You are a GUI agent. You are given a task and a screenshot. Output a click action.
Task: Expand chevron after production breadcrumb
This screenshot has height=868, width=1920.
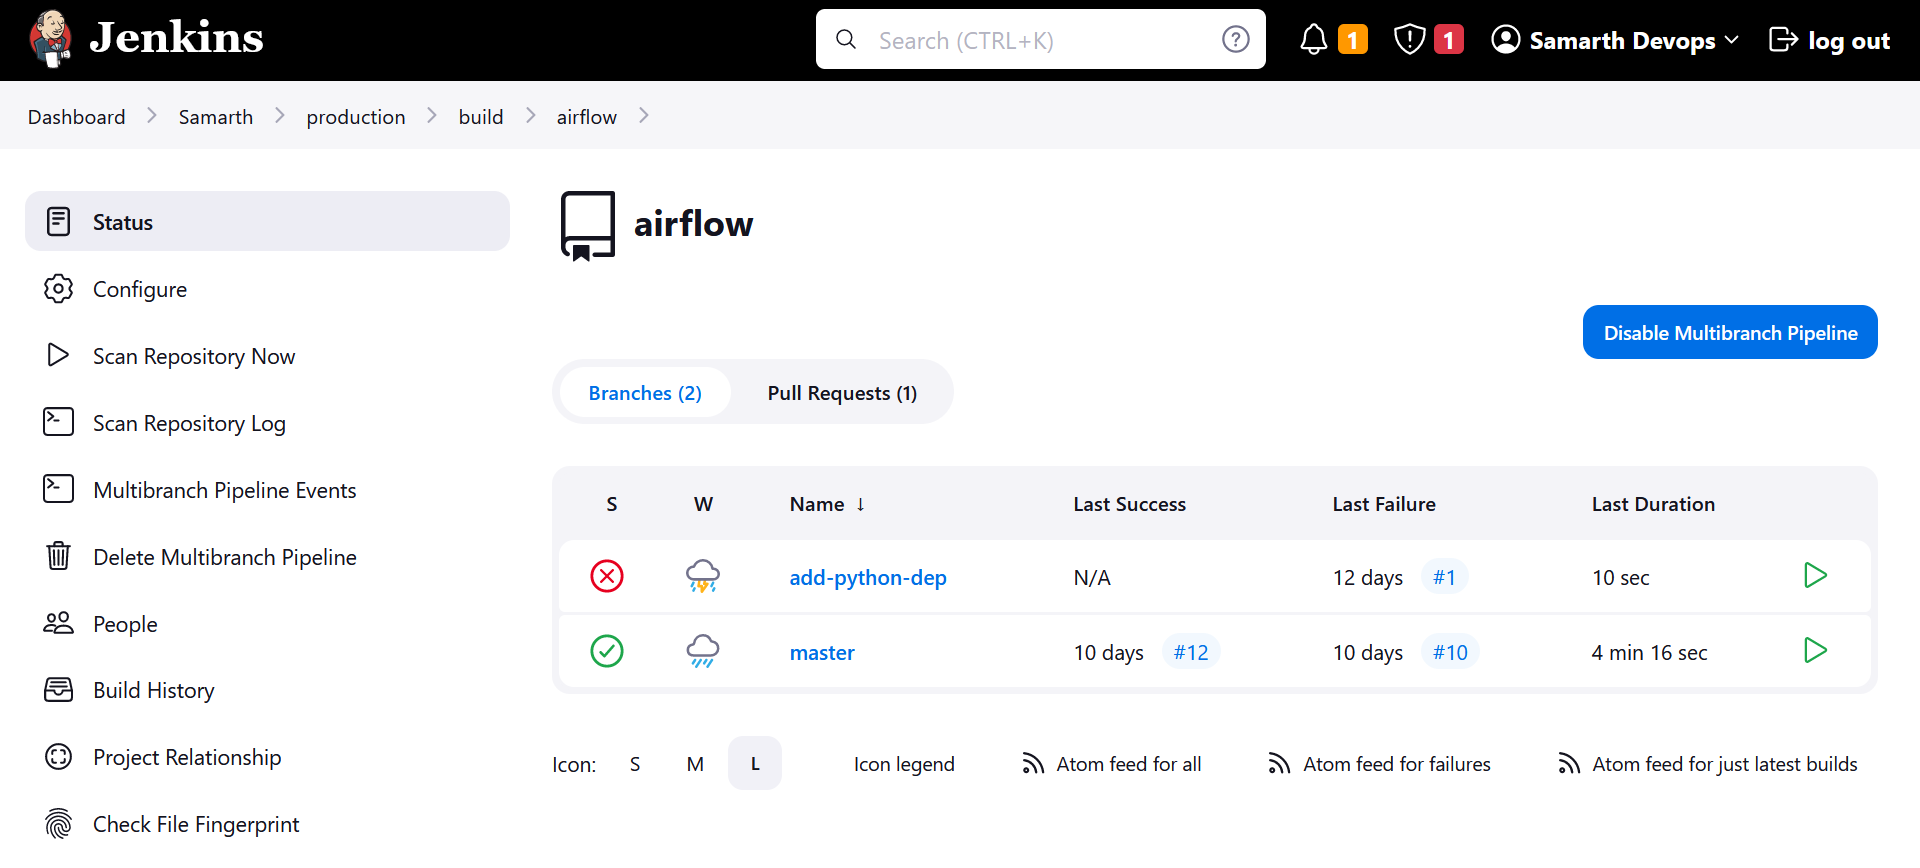pyautogui.click(x=432, y=116)
